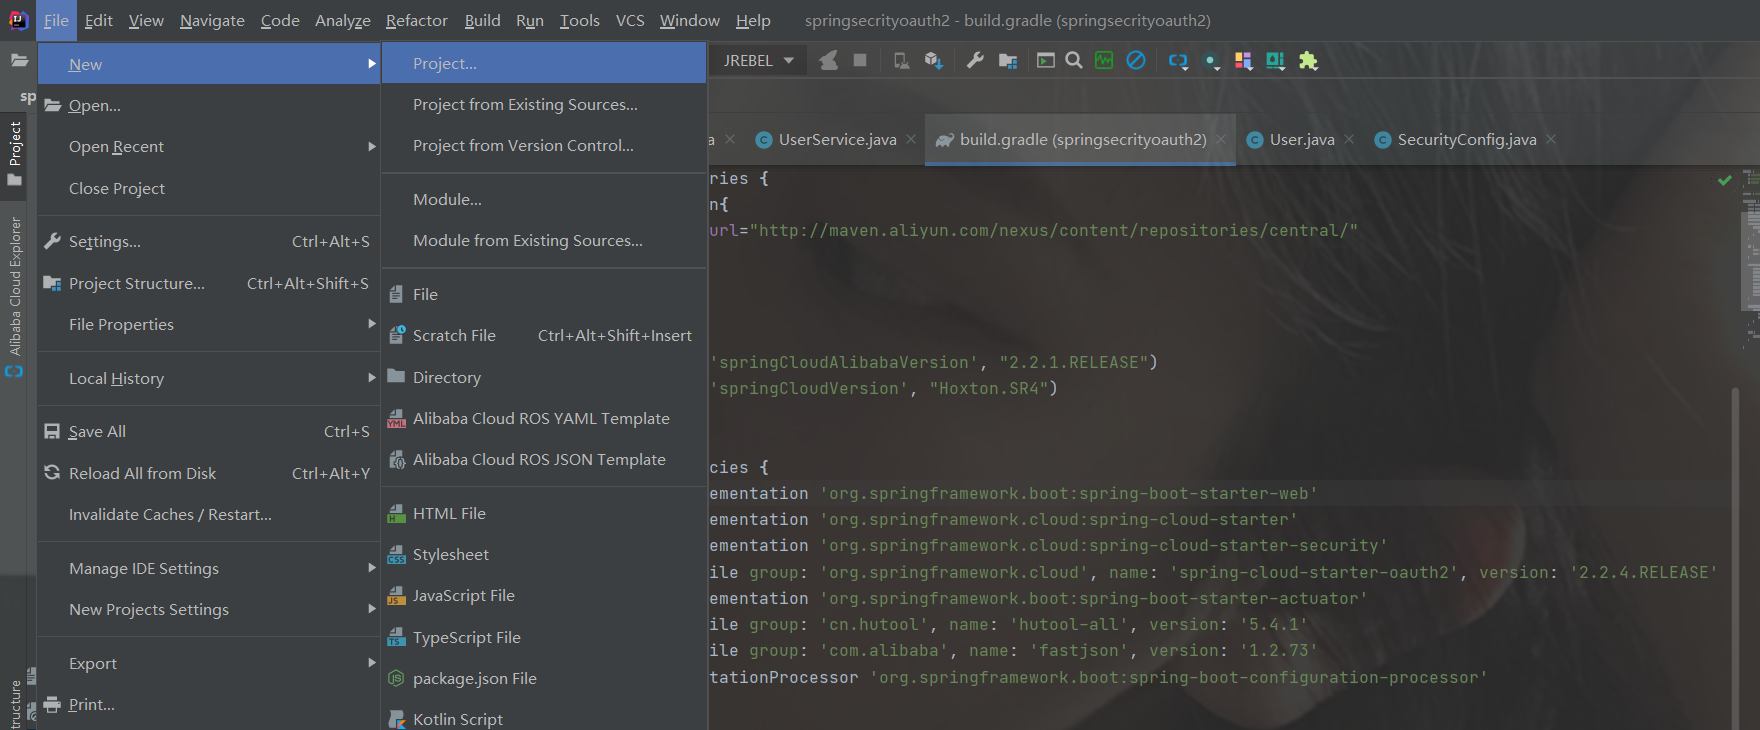Click Reload All from Disk
The width and height of the screenshot is (1760, 730).
(x=209, y=473)
